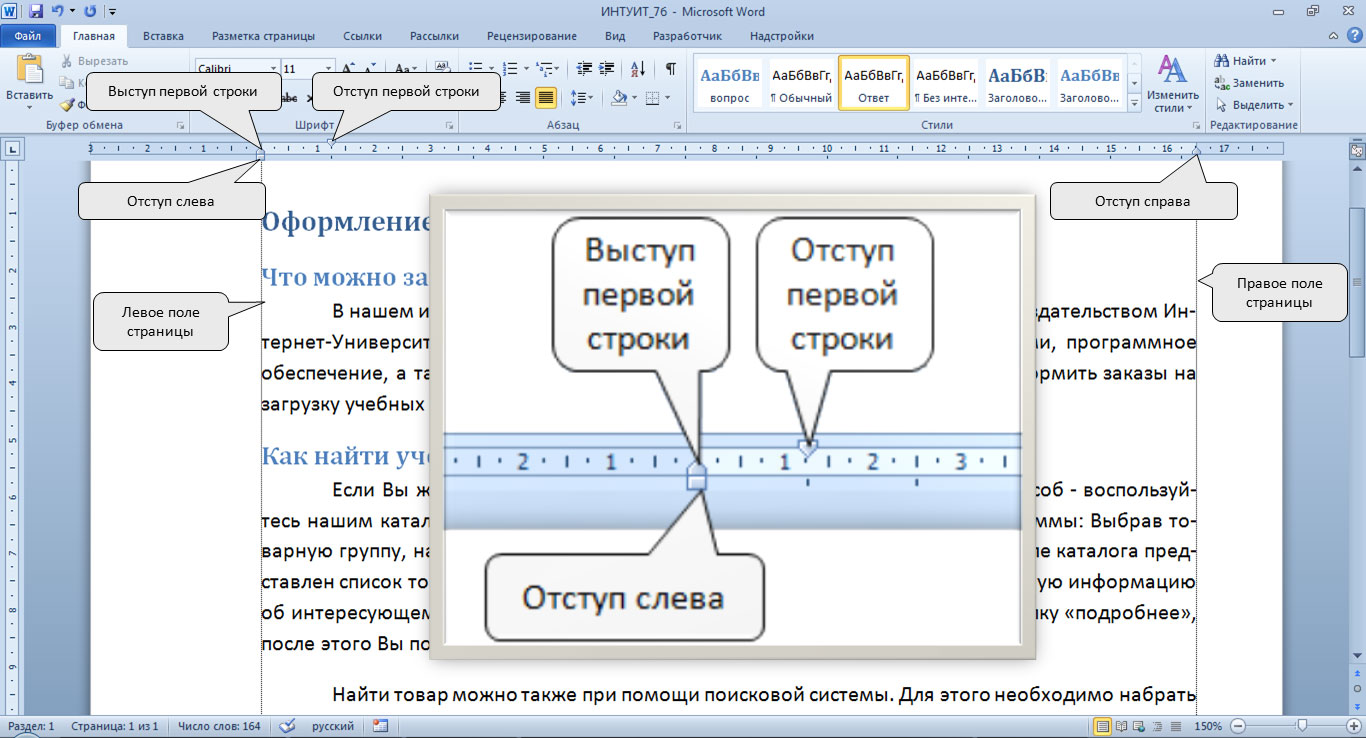Screen dimensions: 1366x738
Task: Switch to Full Screen Reading view
Action: click(x=1121, y=726)
